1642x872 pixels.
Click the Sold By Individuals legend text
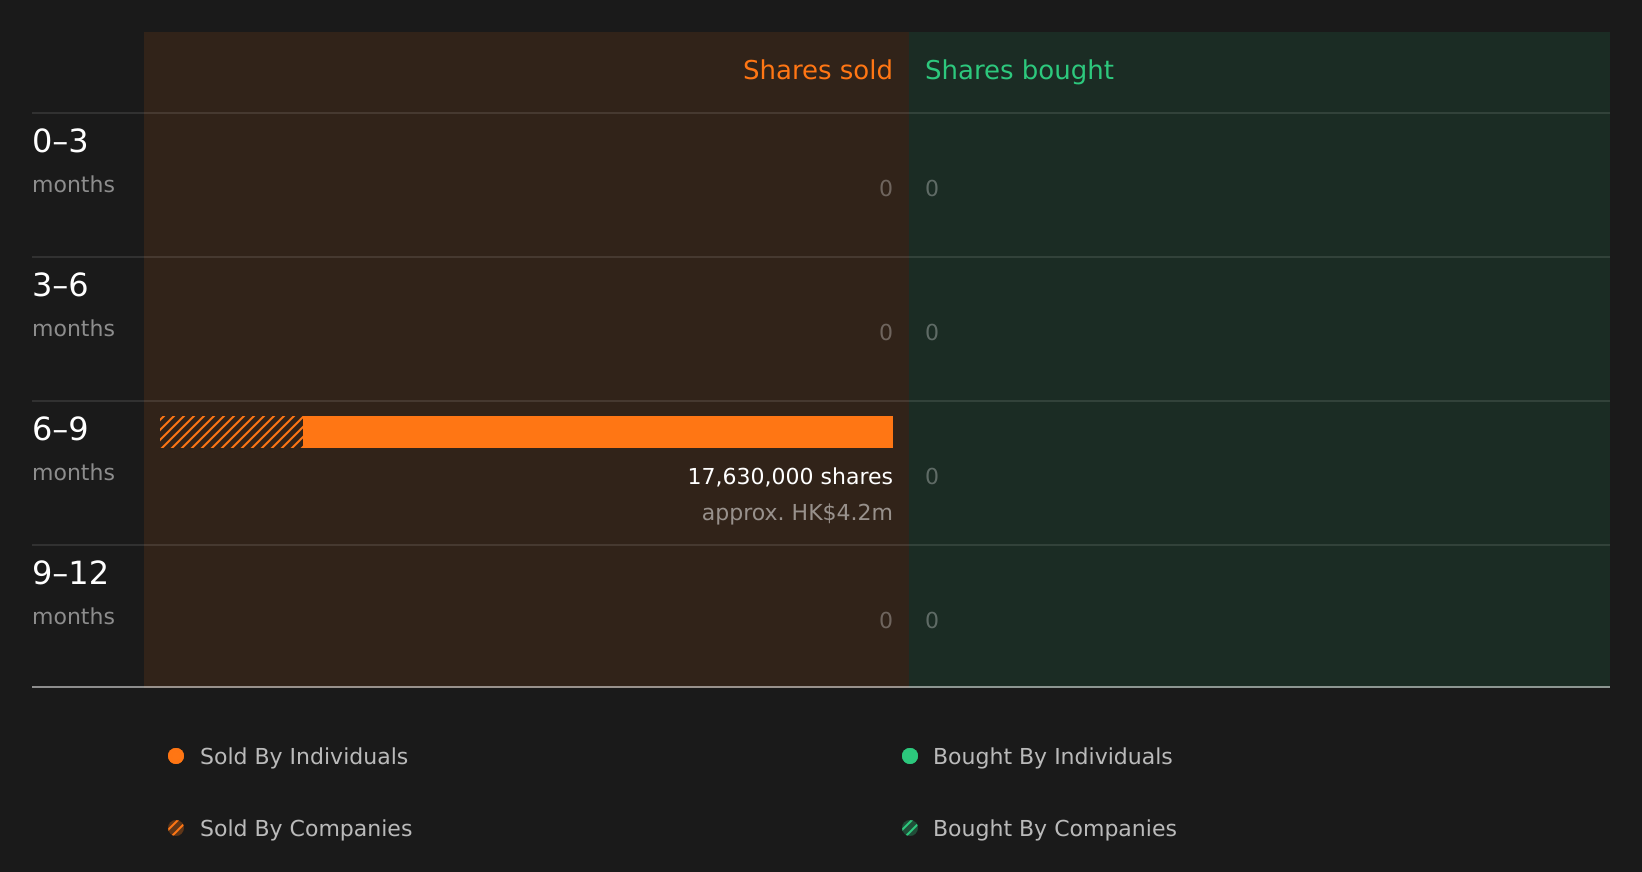click(304, 757)
